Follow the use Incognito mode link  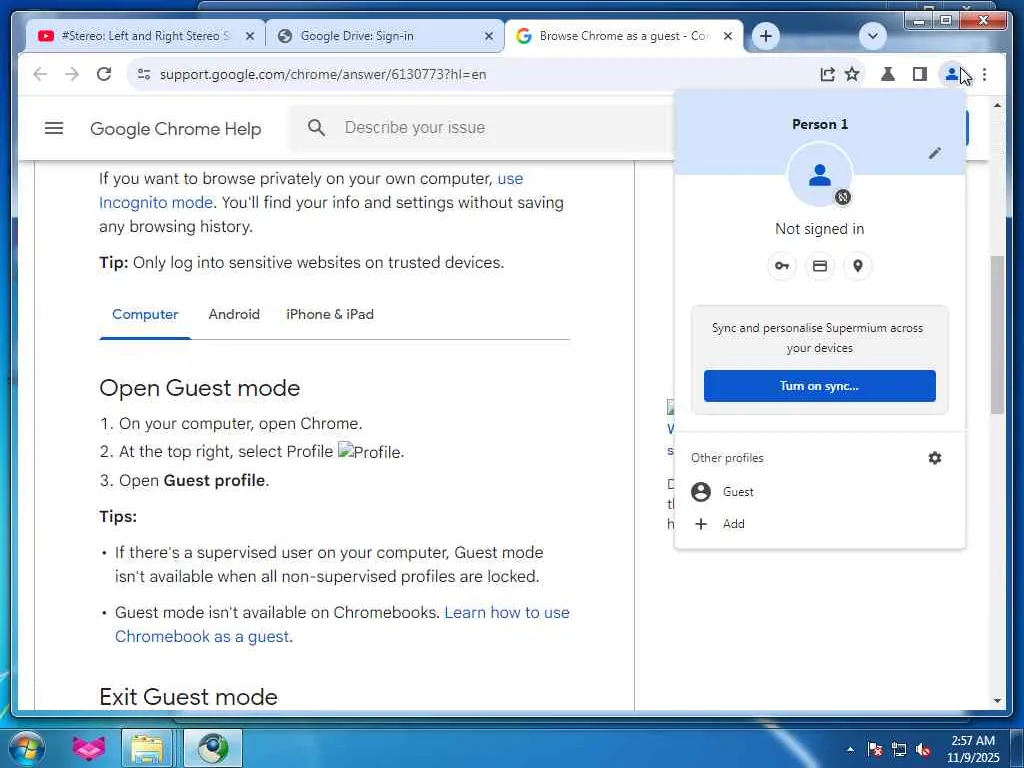click(x=155, y=202)
